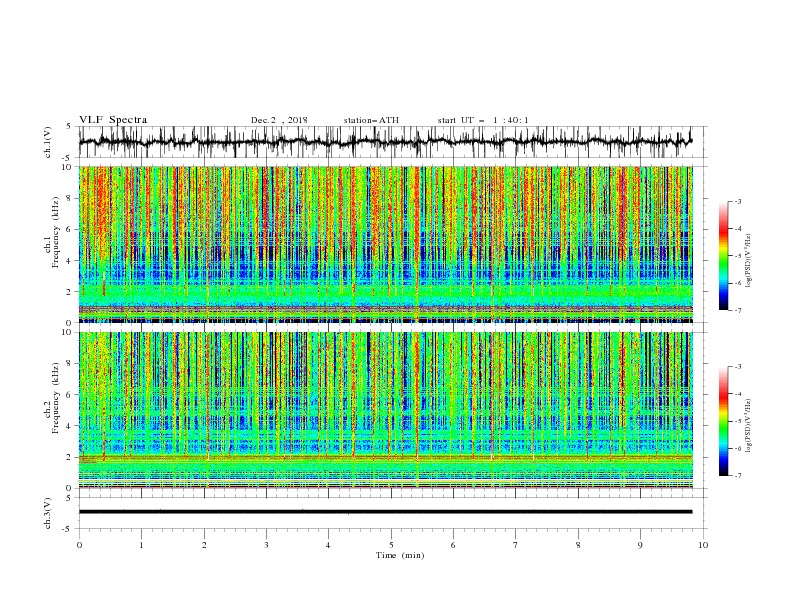
Task: Click time axis tick label "5"
Action: (391, 545)
